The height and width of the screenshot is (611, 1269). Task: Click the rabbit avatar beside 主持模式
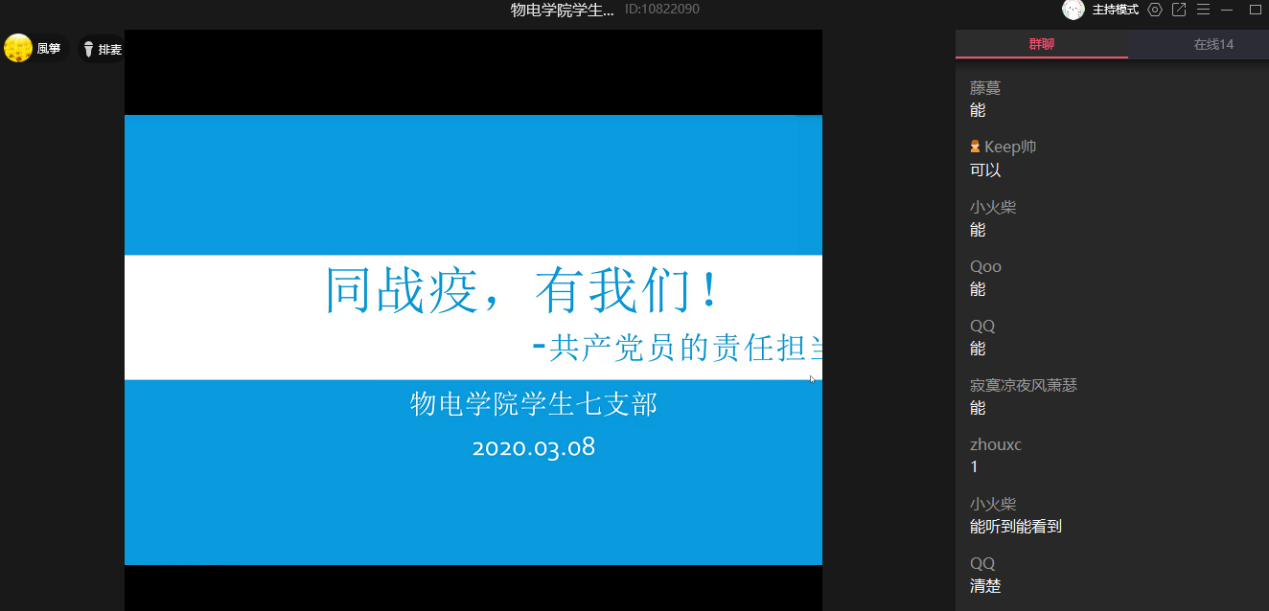[x=1073, y=10]
